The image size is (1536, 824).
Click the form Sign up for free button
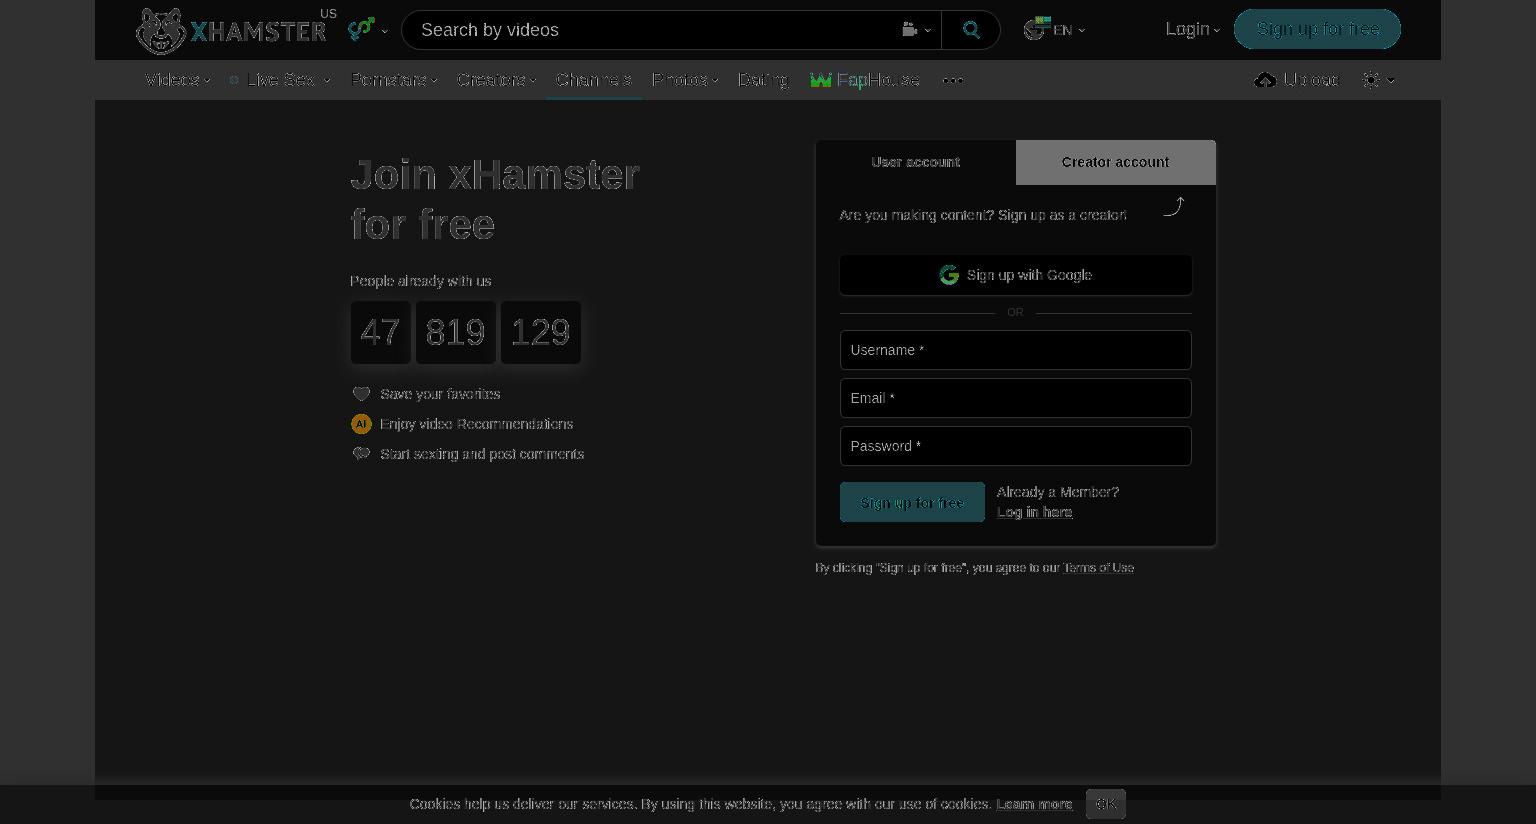(x=912, y=502)
